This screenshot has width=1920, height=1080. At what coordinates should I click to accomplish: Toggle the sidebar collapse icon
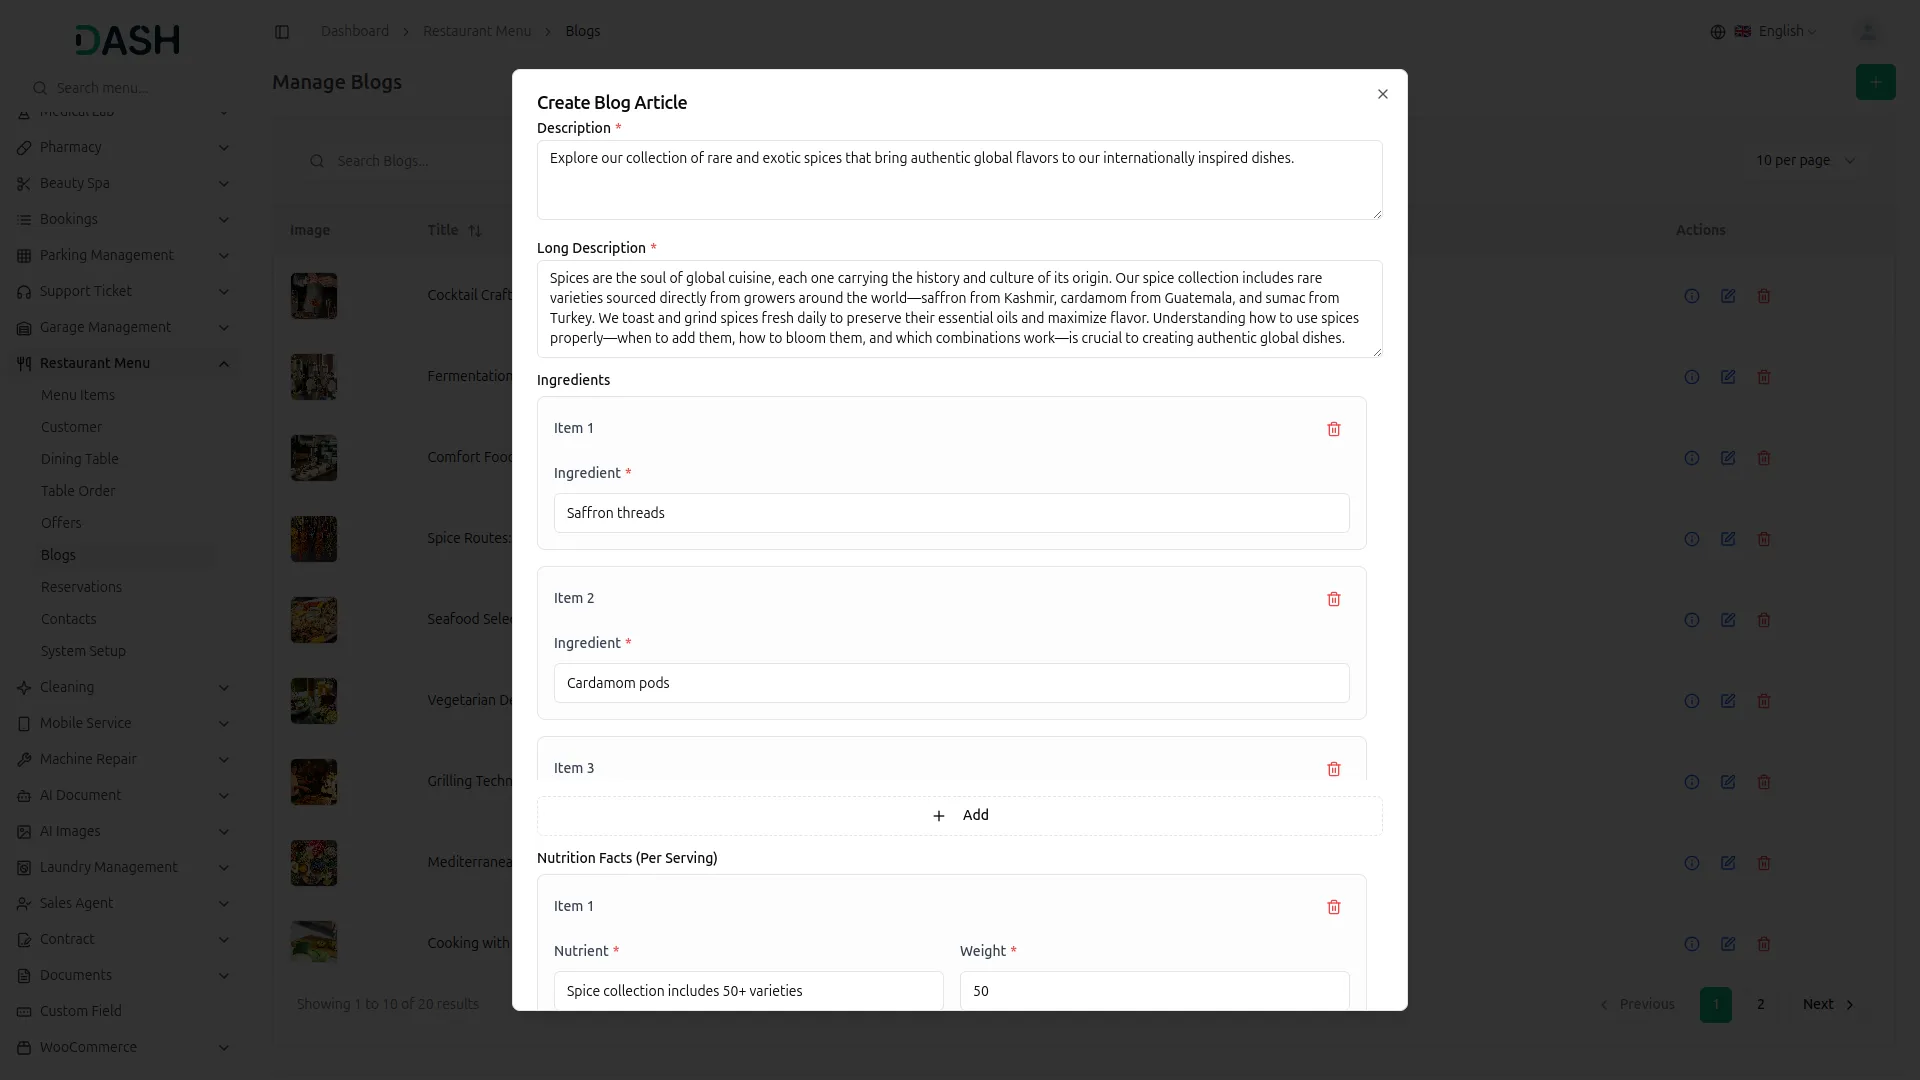point(282,32)
